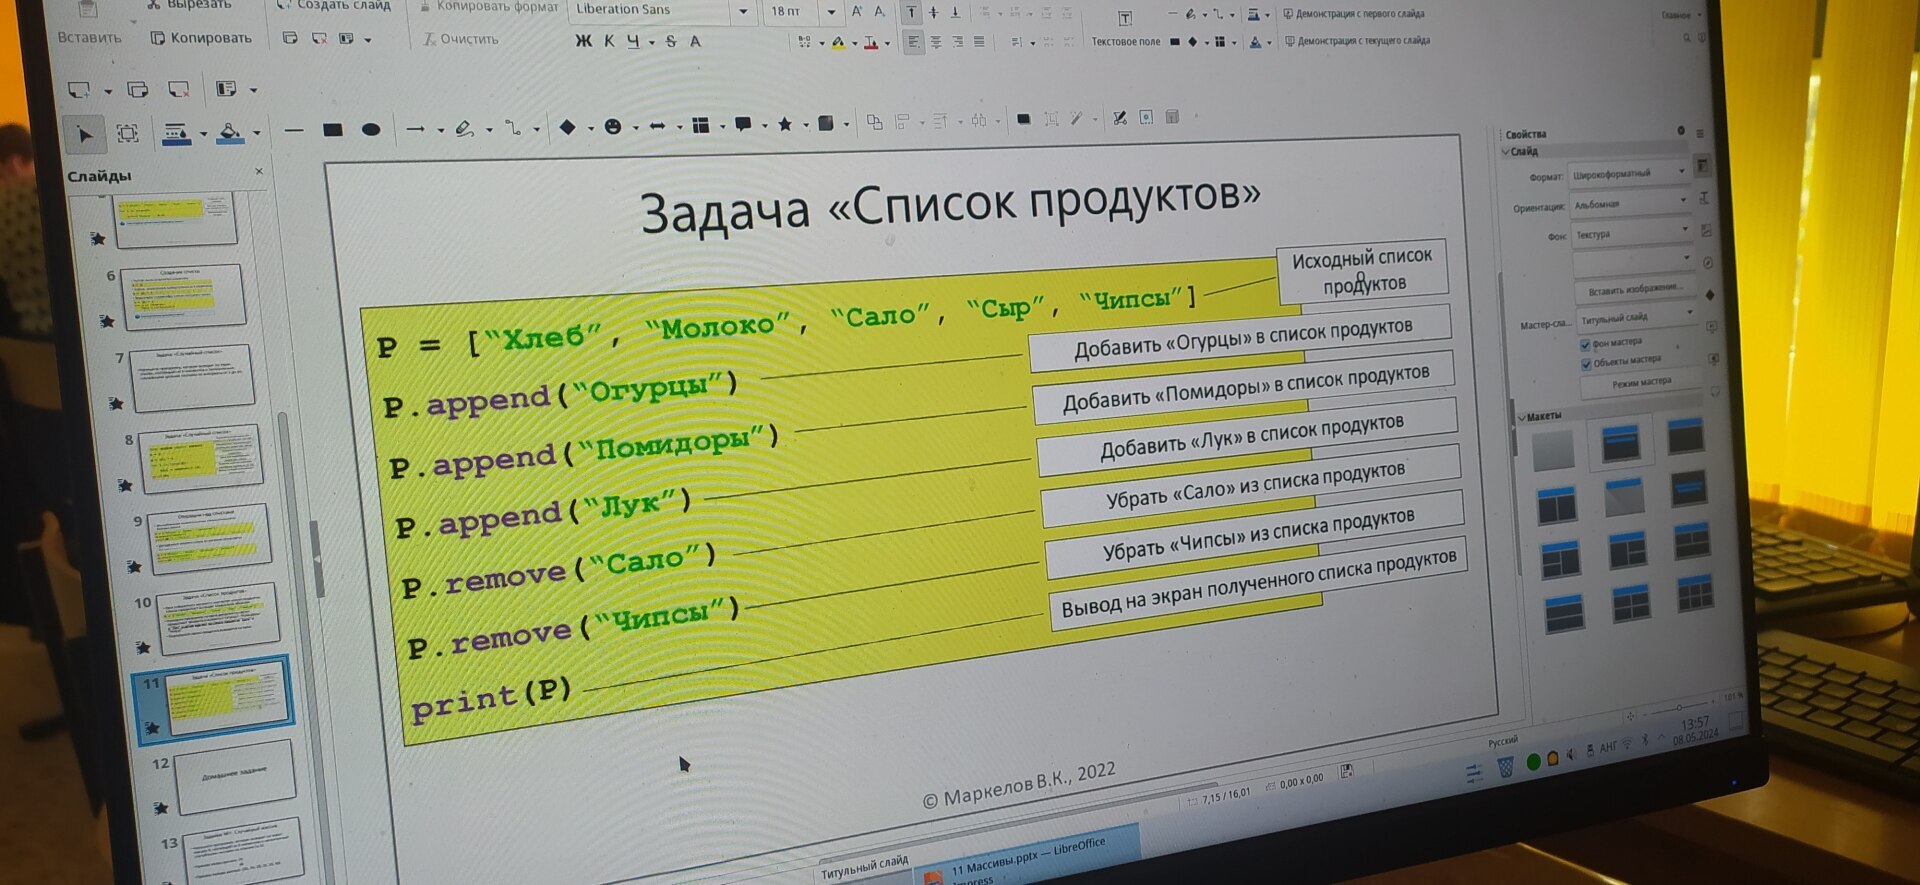Toggle strikethrough text formatting
The image size is (1920, 885).
(671, 41)
